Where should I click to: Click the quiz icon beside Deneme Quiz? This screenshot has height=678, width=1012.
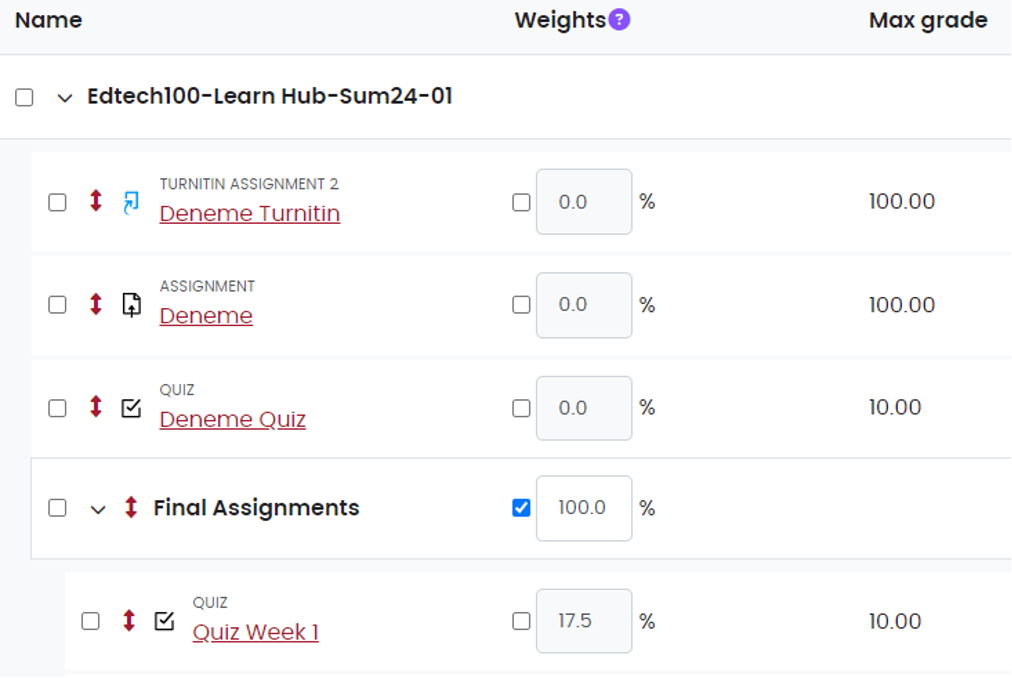point(131,408)
